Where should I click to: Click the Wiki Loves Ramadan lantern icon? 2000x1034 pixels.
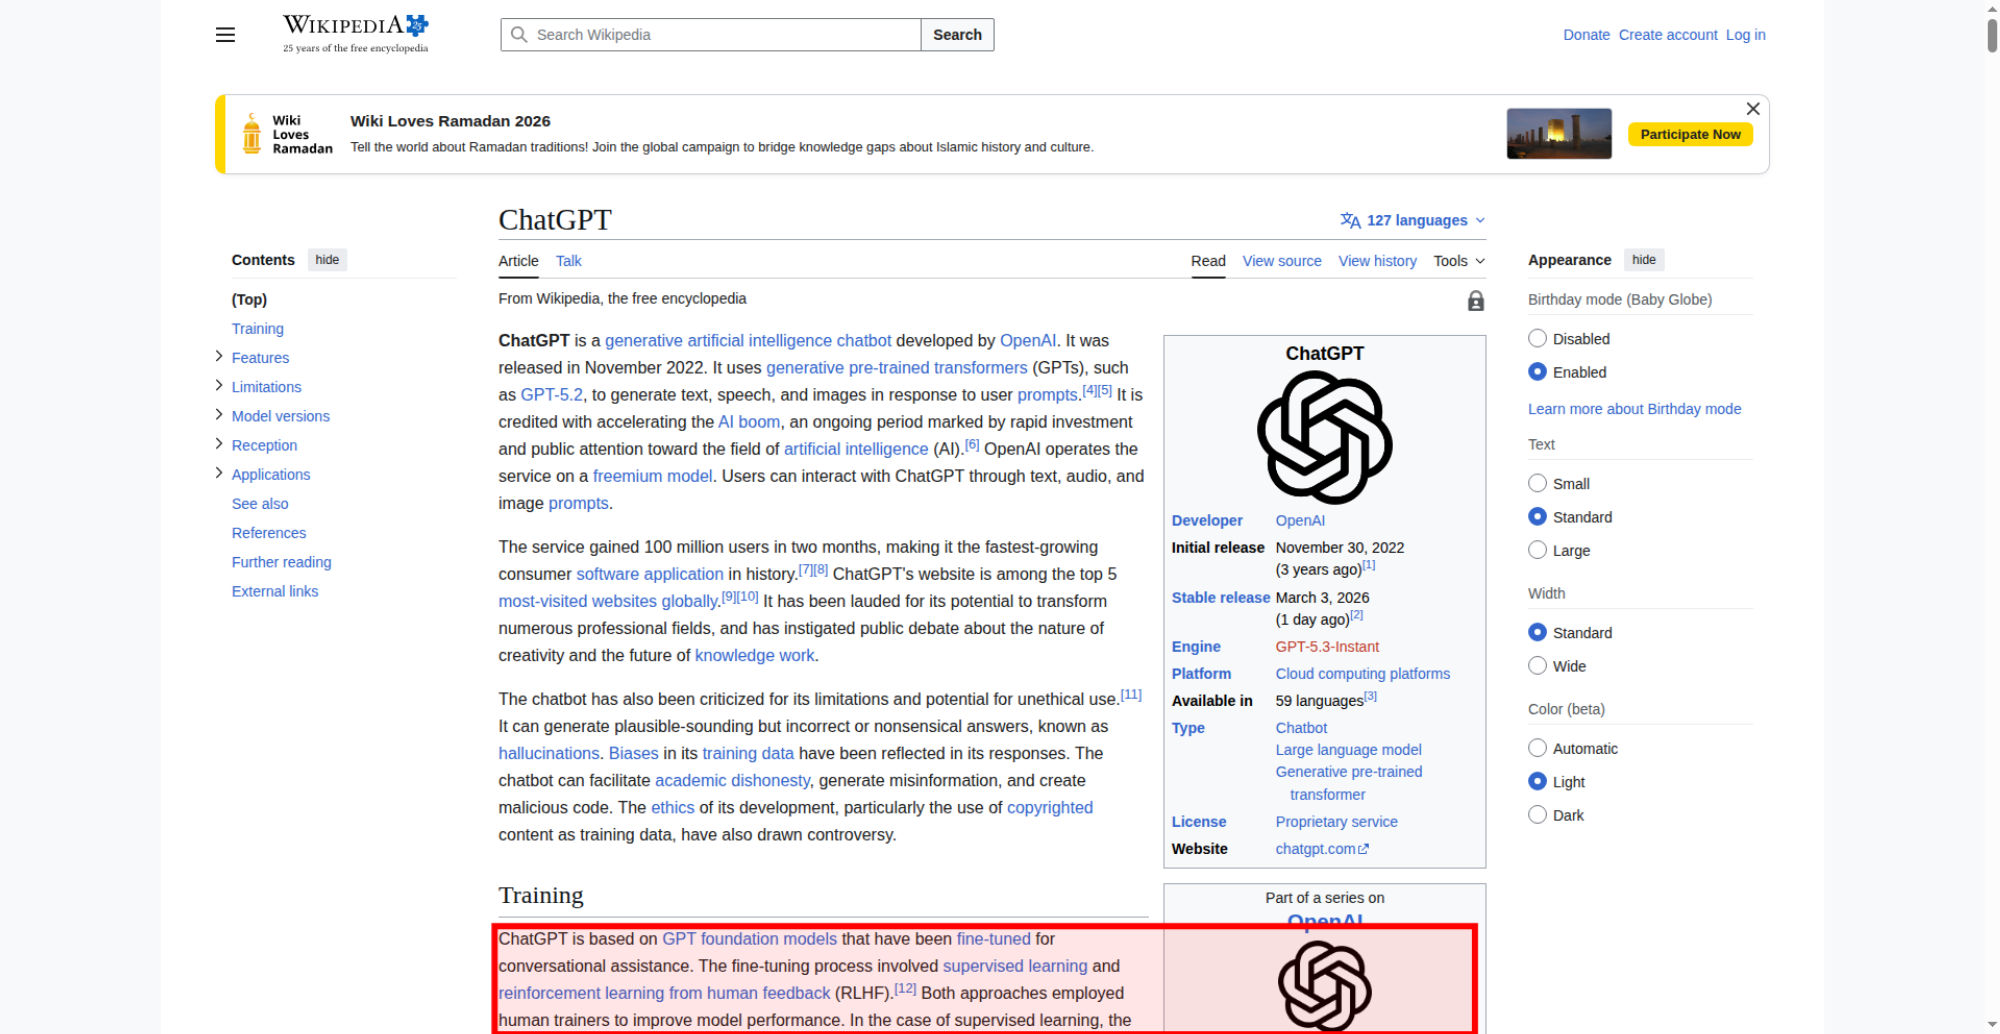(253, 132)
